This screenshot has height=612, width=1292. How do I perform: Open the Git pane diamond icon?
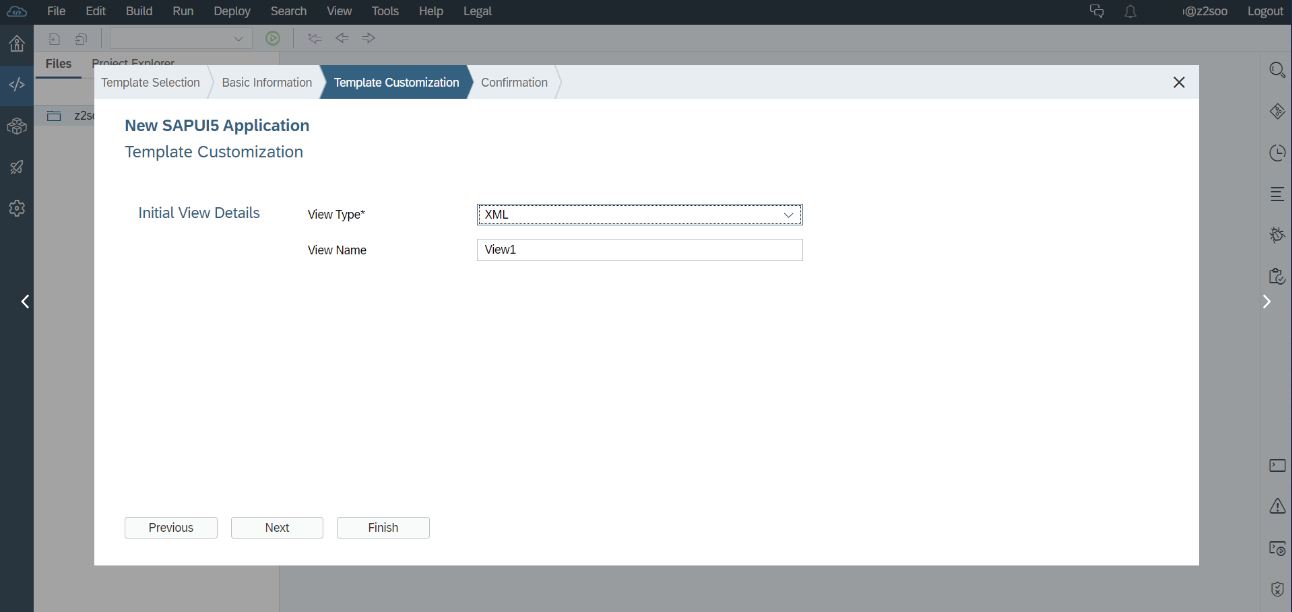(1277, 111)
